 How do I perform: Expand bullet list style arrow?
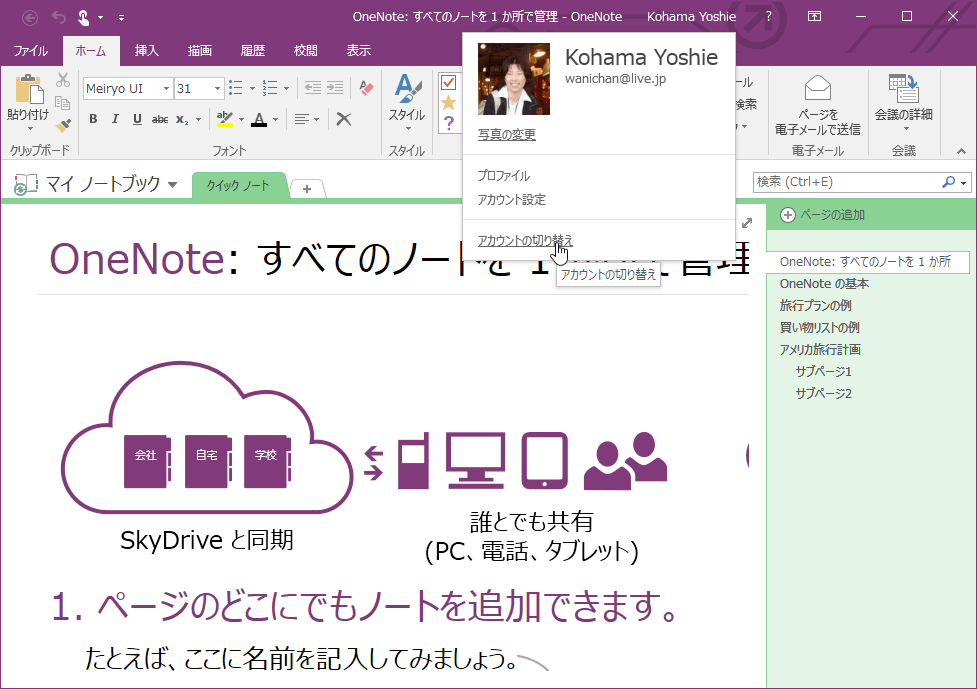click(x=252, y=88)
